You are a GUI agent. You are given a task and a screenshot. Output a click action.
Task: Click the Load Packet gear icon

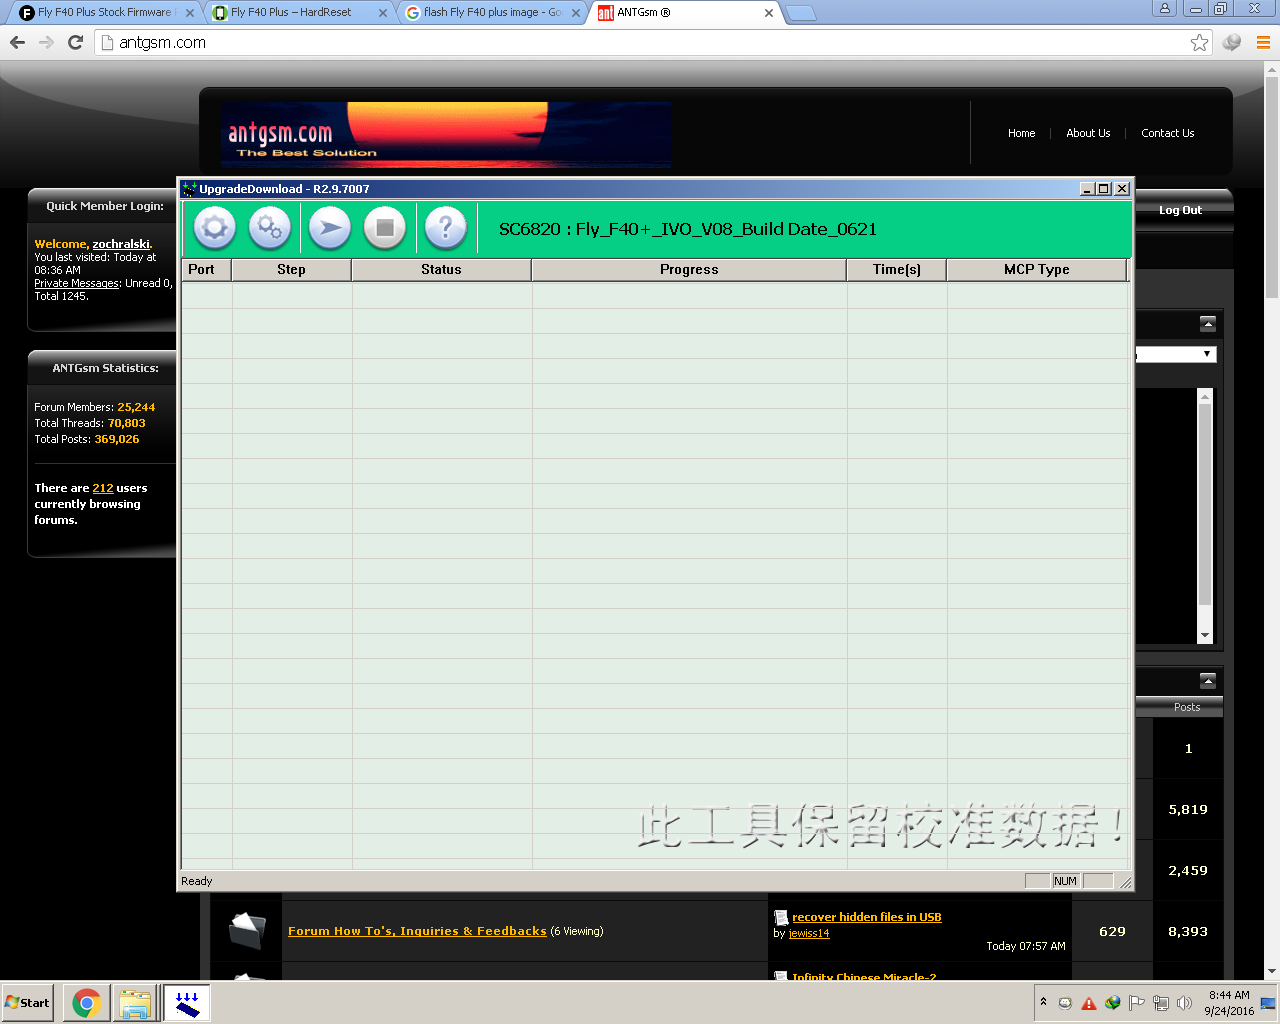point(214,228)
